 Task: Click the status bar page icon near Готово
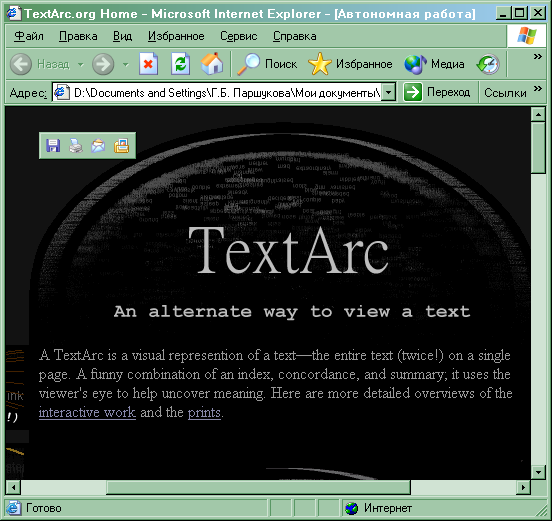click(13, 508)
